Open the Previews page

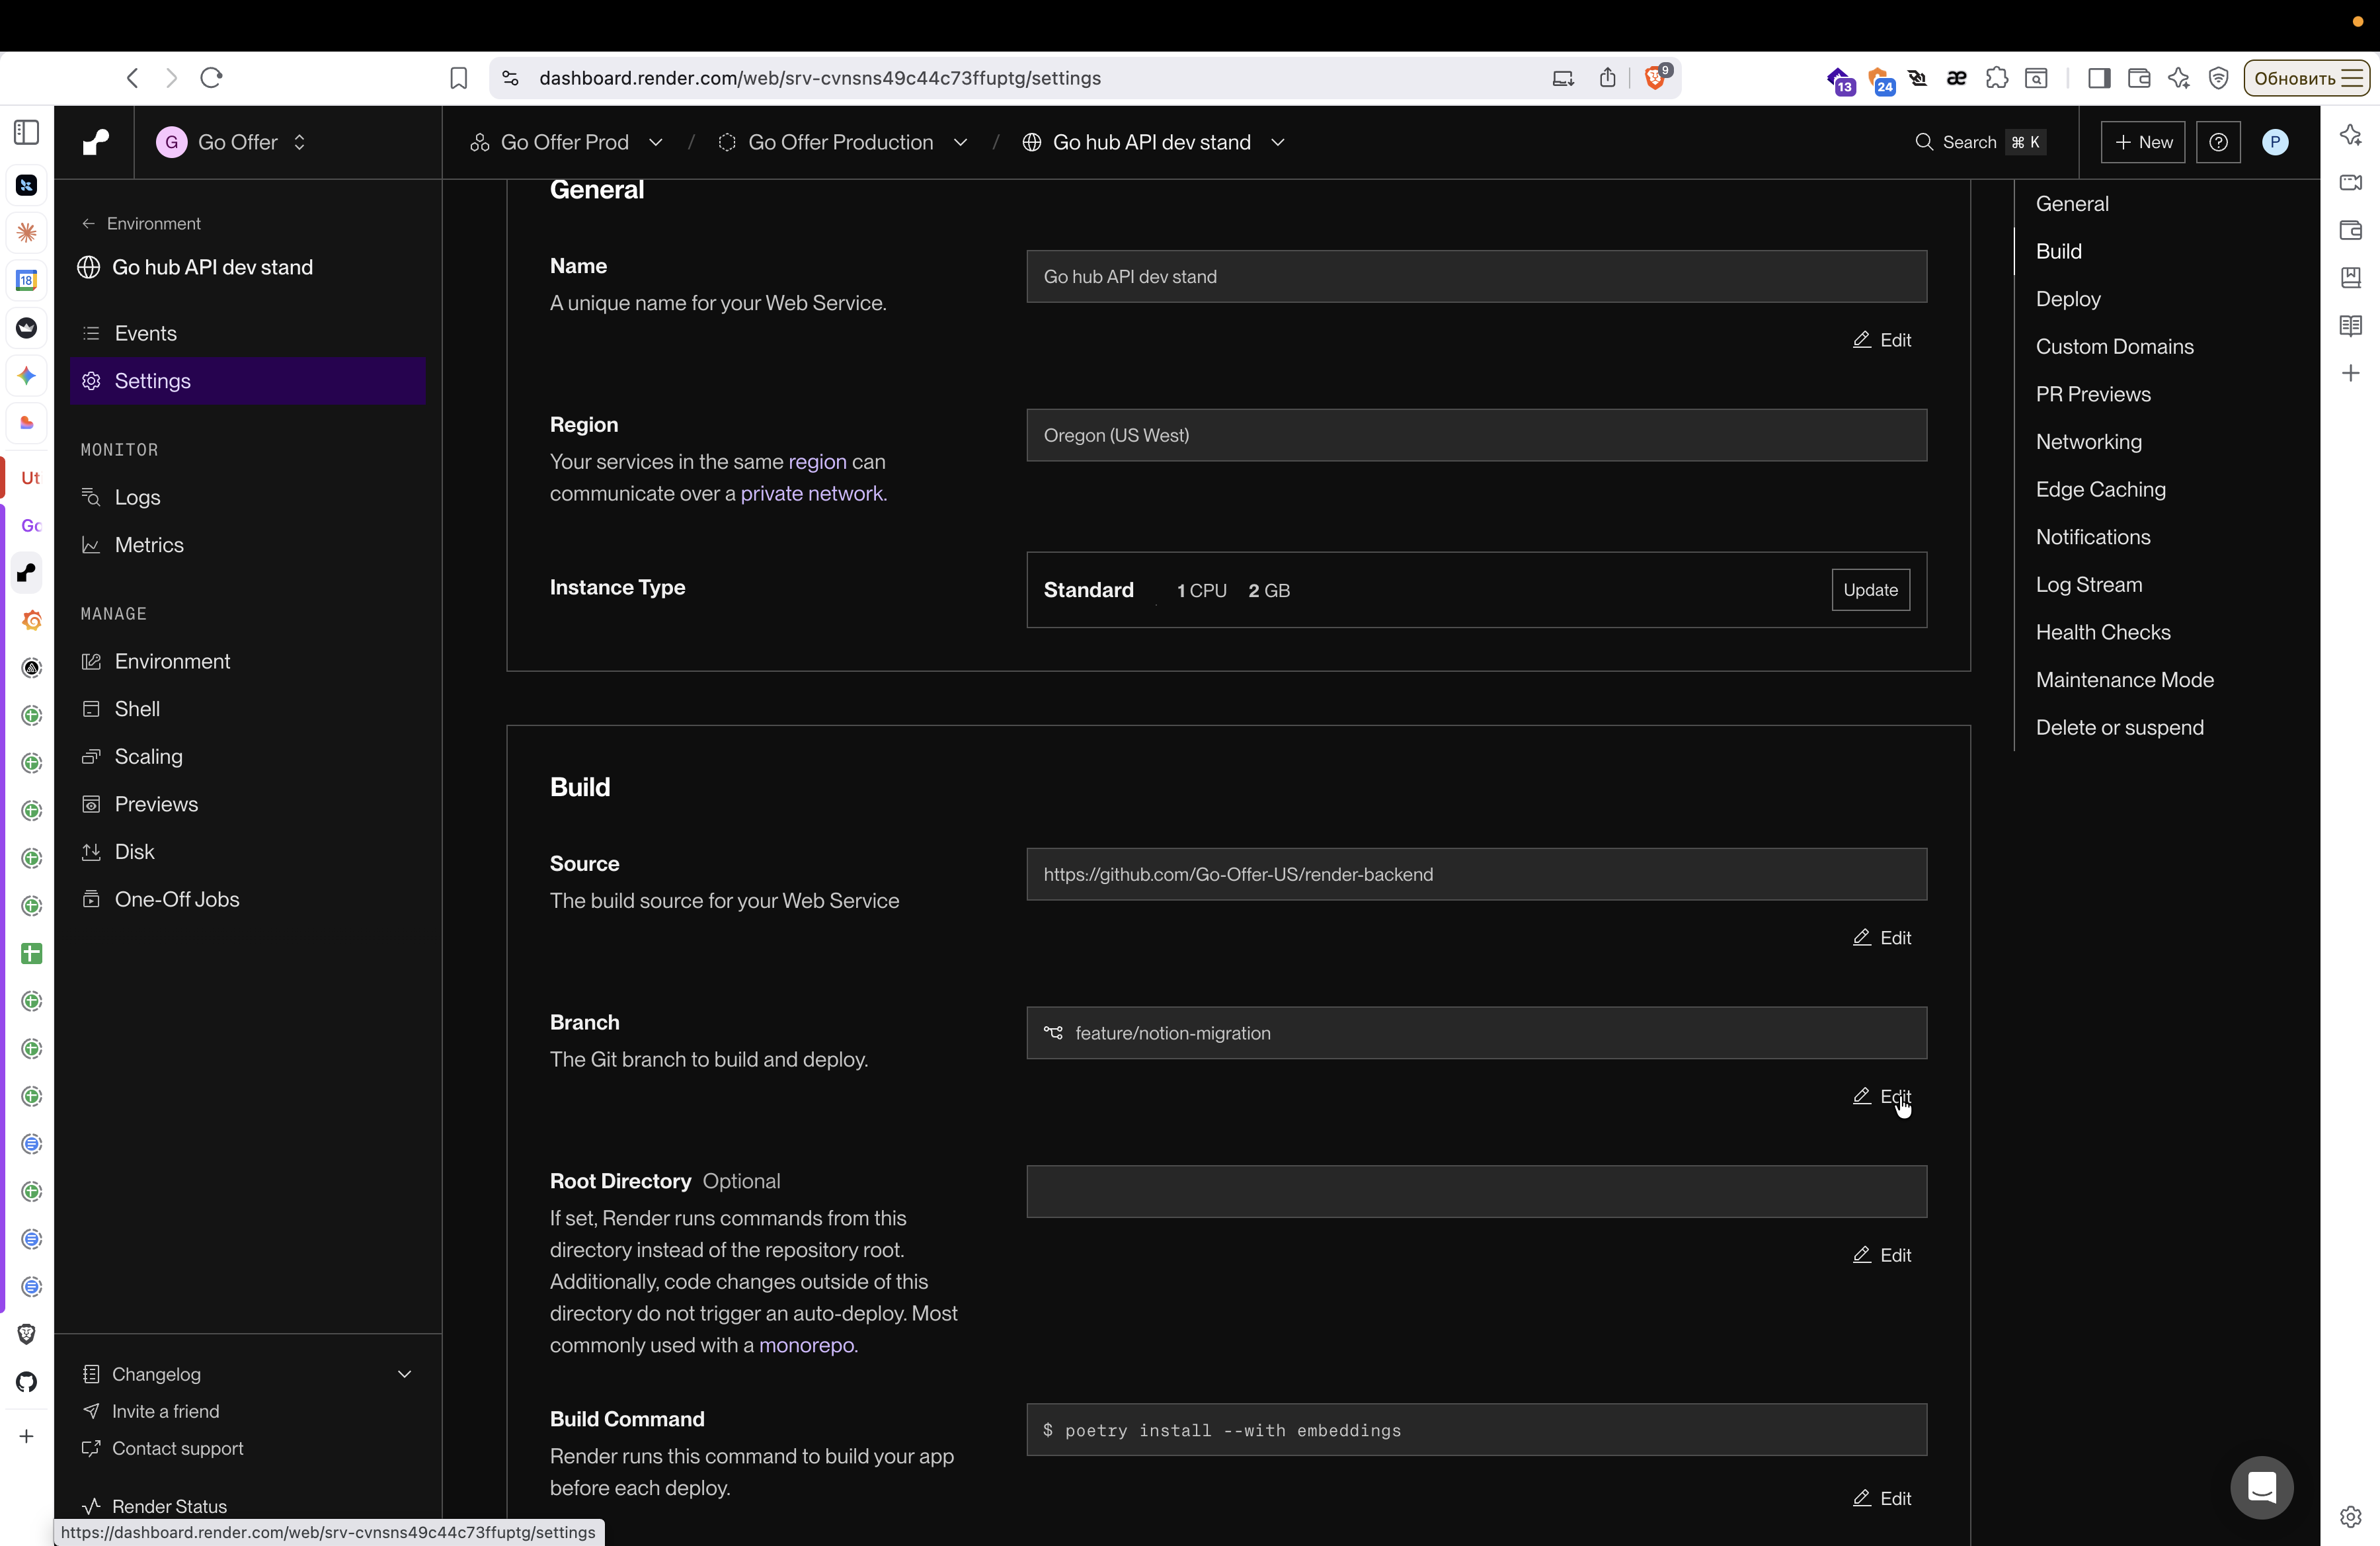point(247,804)
